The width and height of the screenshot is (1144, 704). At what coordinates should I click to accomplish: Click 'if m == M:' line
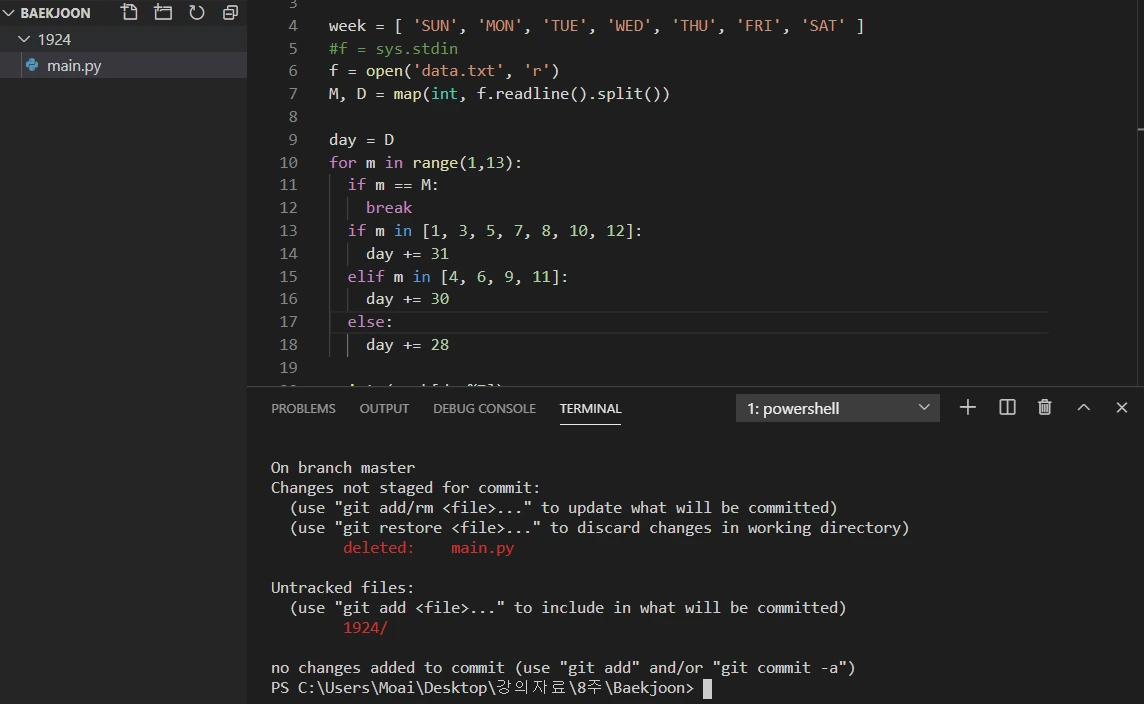pos(393,185)
